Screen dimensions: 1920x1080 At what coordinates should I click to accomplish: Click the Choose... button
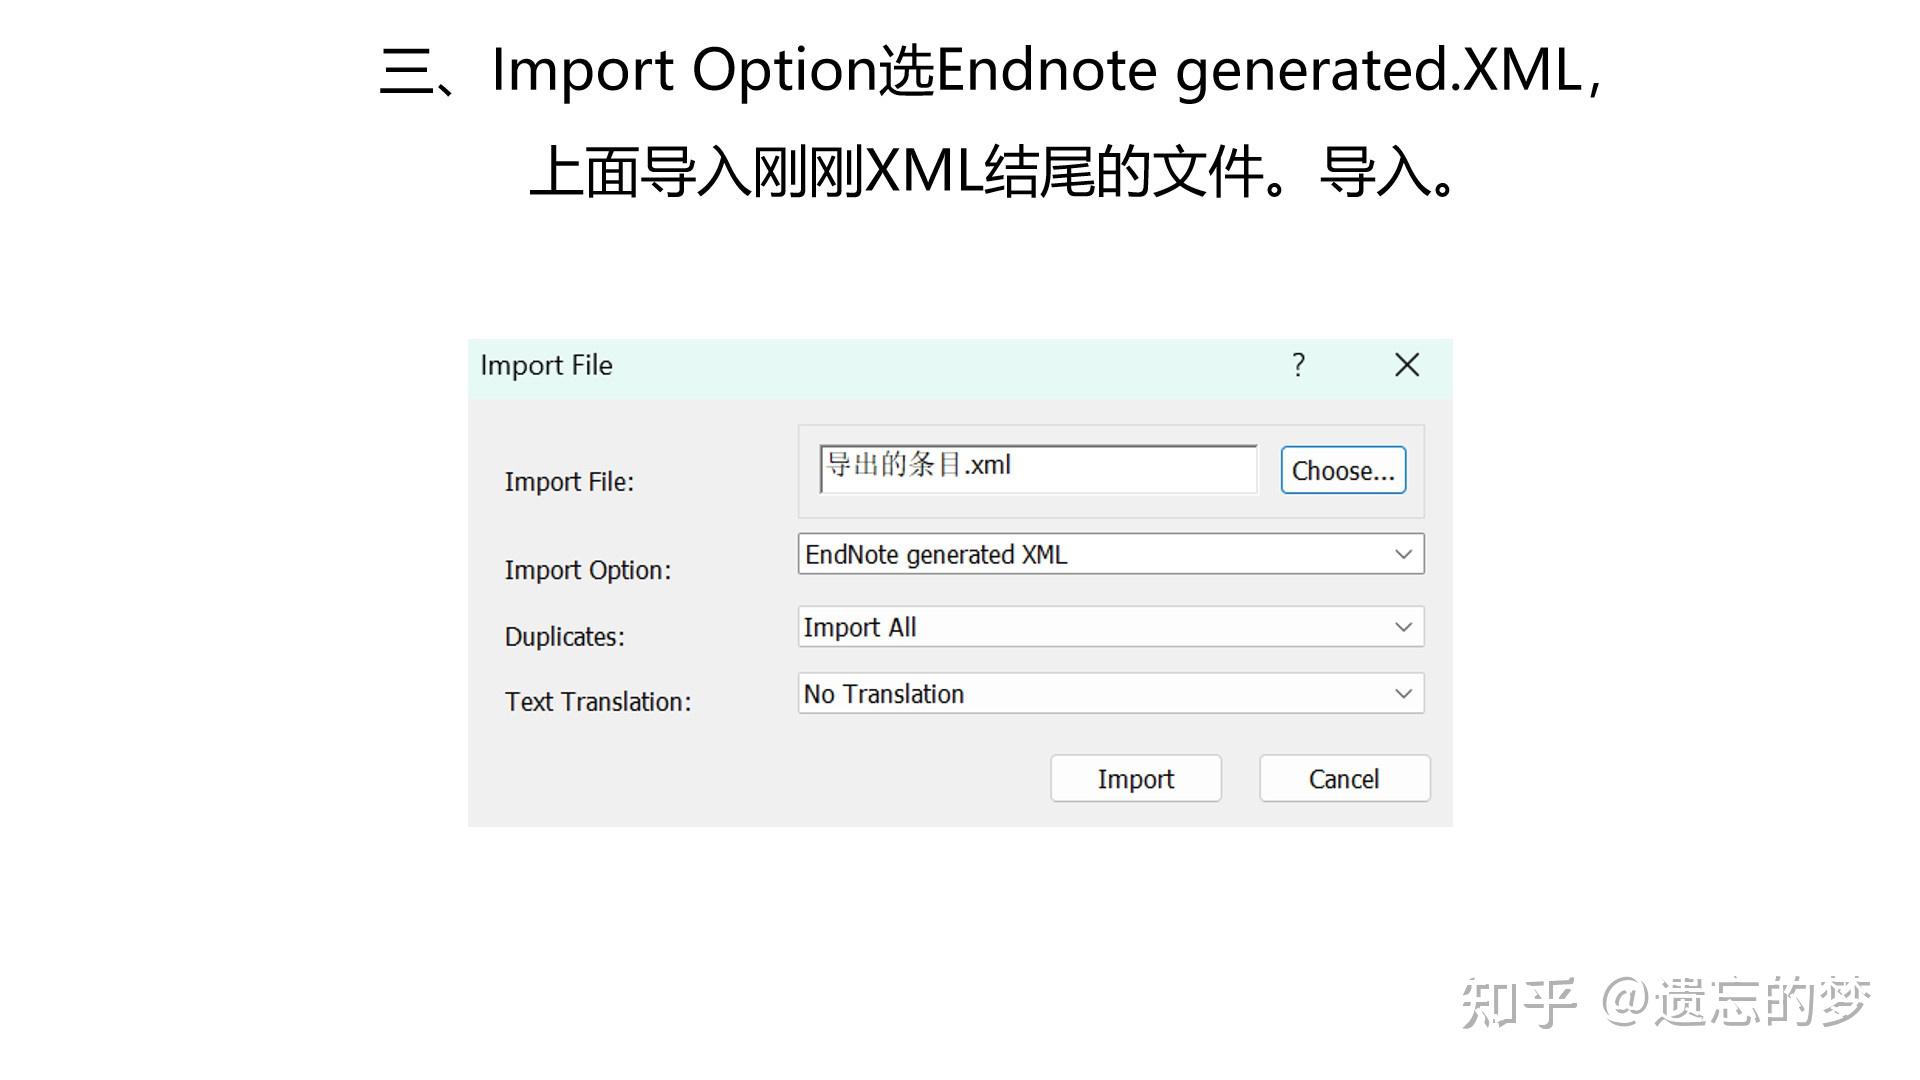tap(1342, 470)
